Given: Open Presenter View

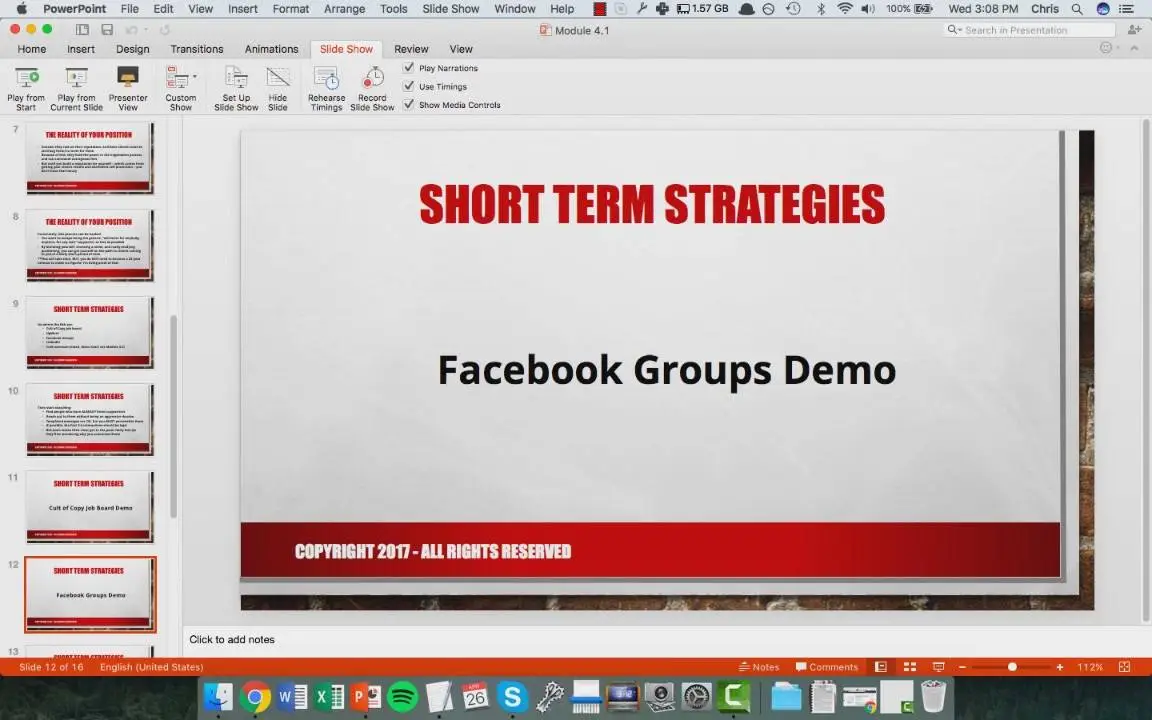Looking at the screenshot, I should 128,88.
